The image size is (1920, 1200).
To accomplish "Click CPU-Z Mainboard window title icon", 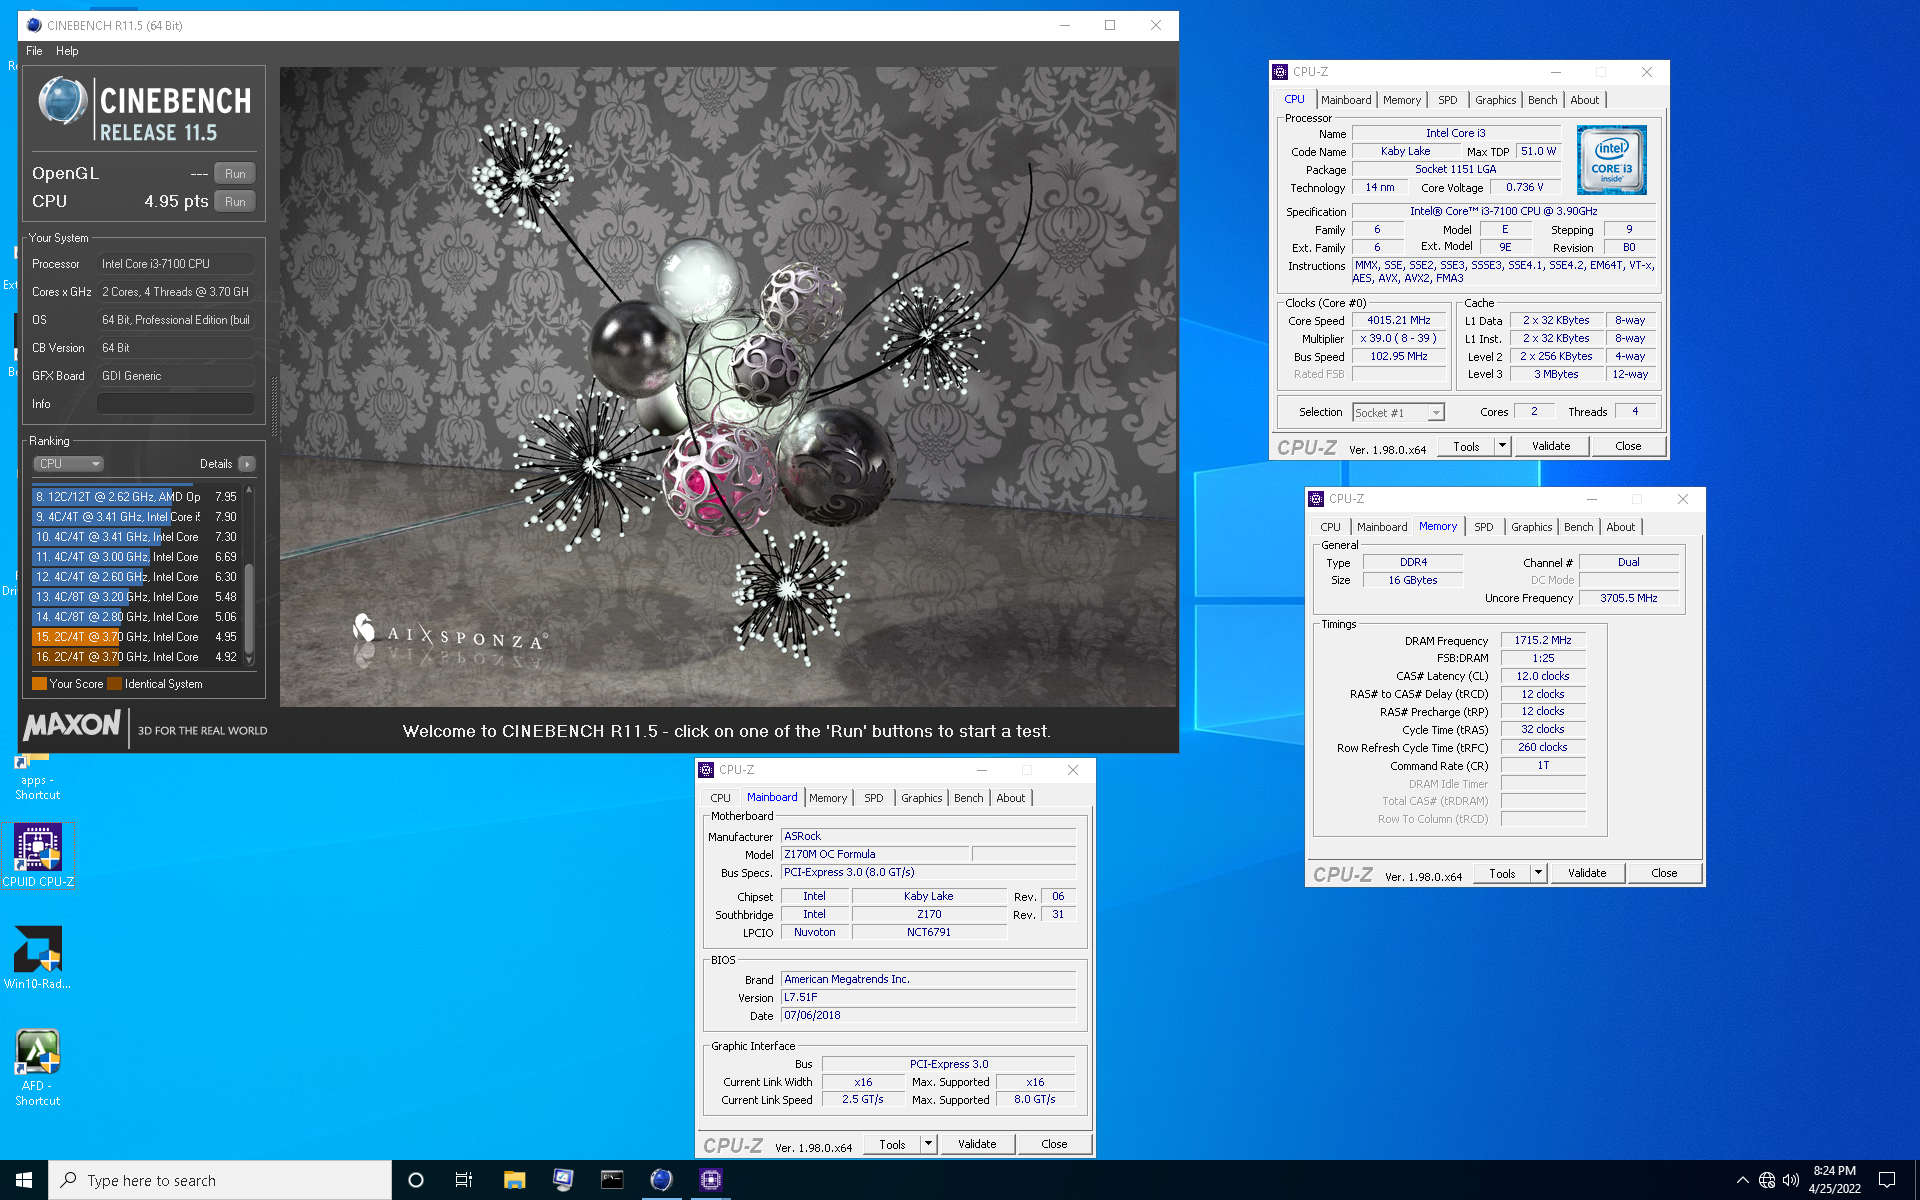I will coord(706,770).
